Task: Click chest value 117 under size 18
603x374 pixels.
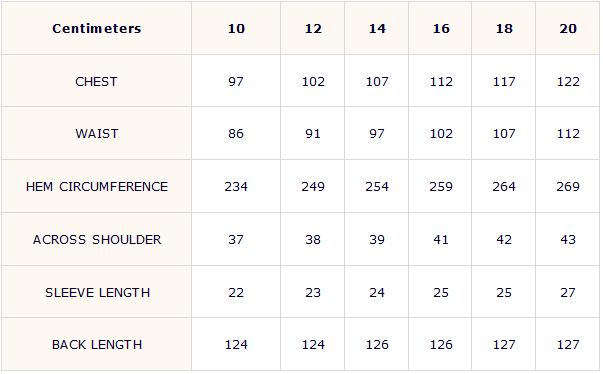Action: (x=504, y=81)
